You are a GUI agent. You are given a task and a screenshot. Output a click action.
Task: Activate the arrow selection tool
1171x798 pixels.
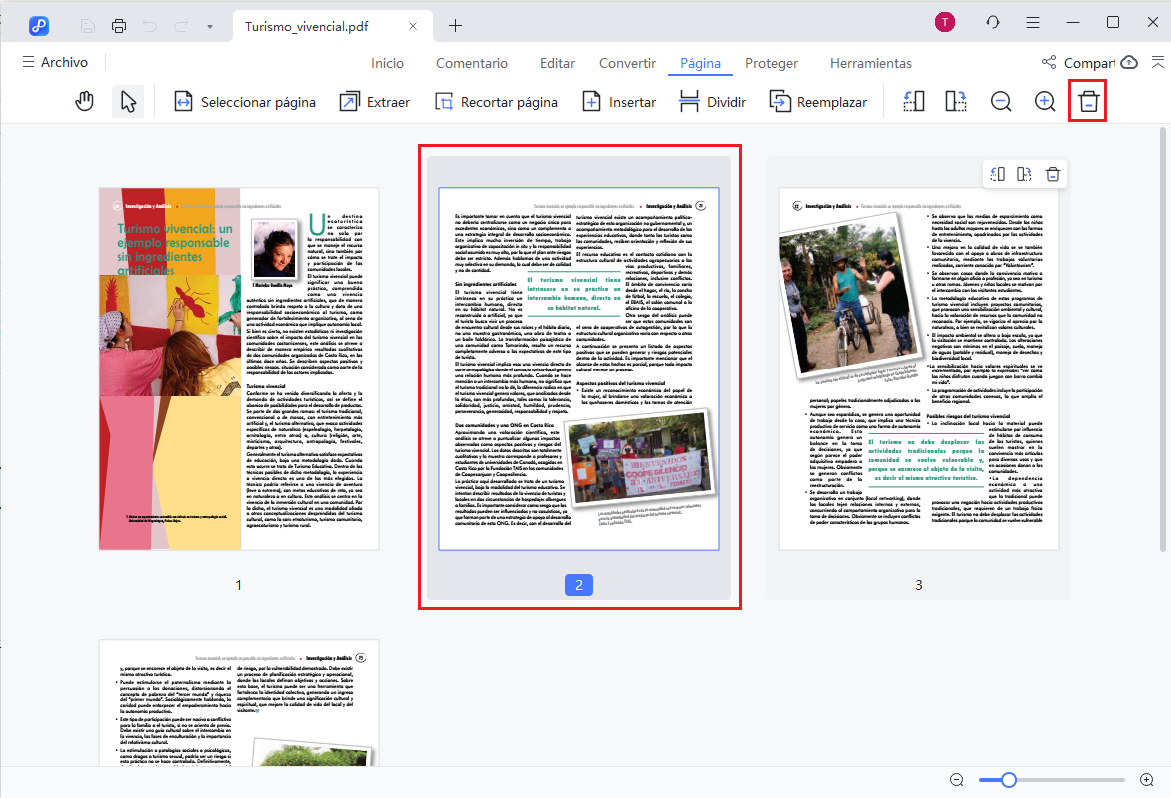pos(128,102)
